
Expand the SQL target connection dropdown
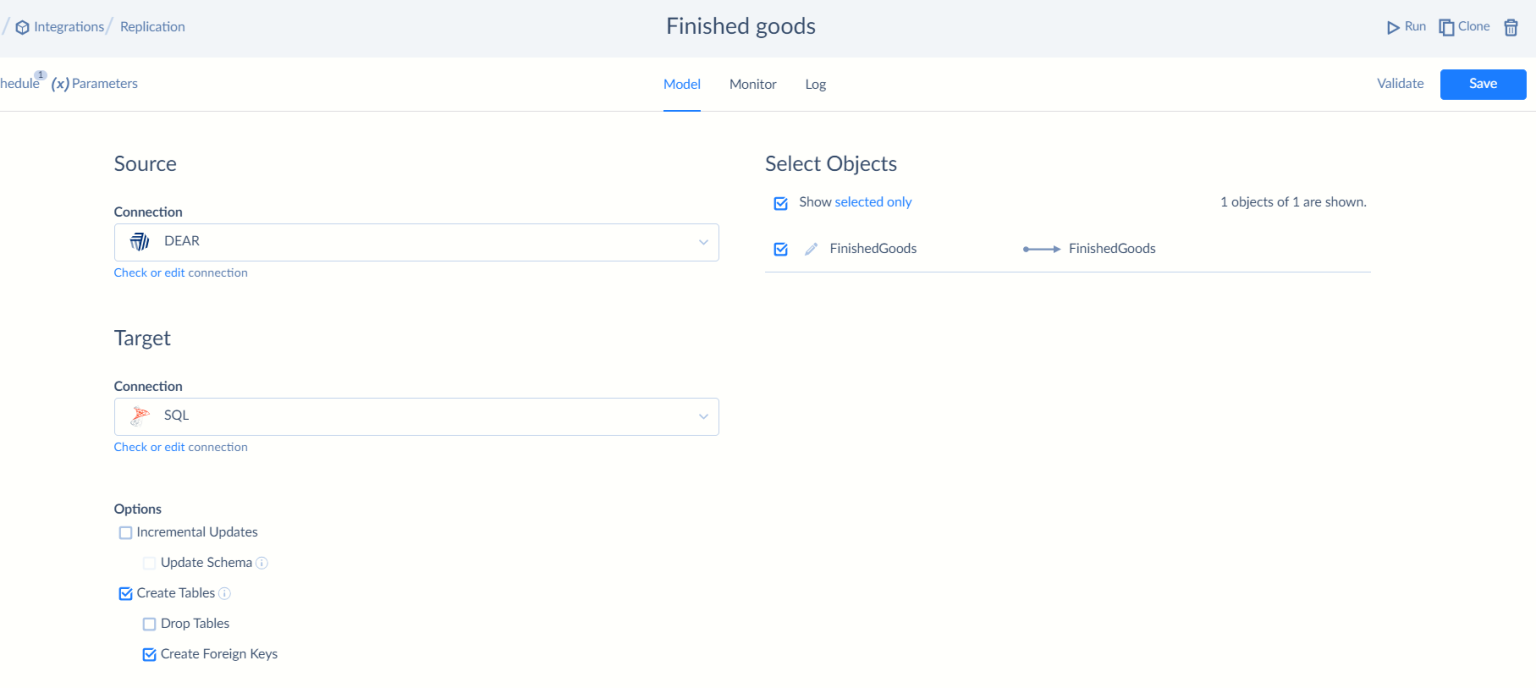click(x=703, y=416)
